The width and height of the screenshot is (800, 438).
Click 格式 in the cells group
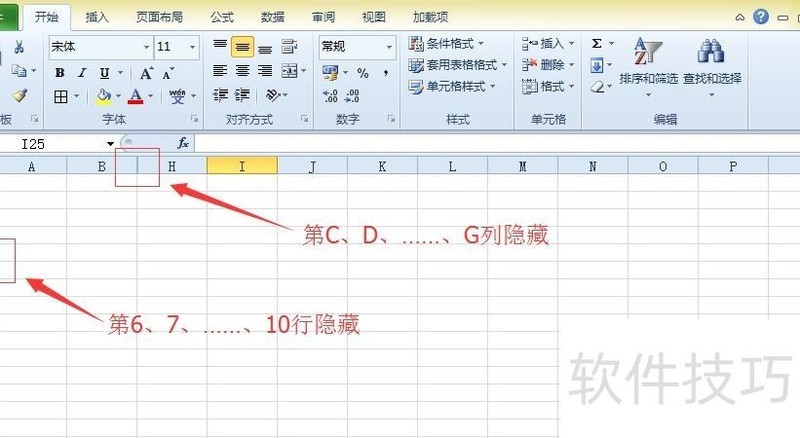point(548,87)
